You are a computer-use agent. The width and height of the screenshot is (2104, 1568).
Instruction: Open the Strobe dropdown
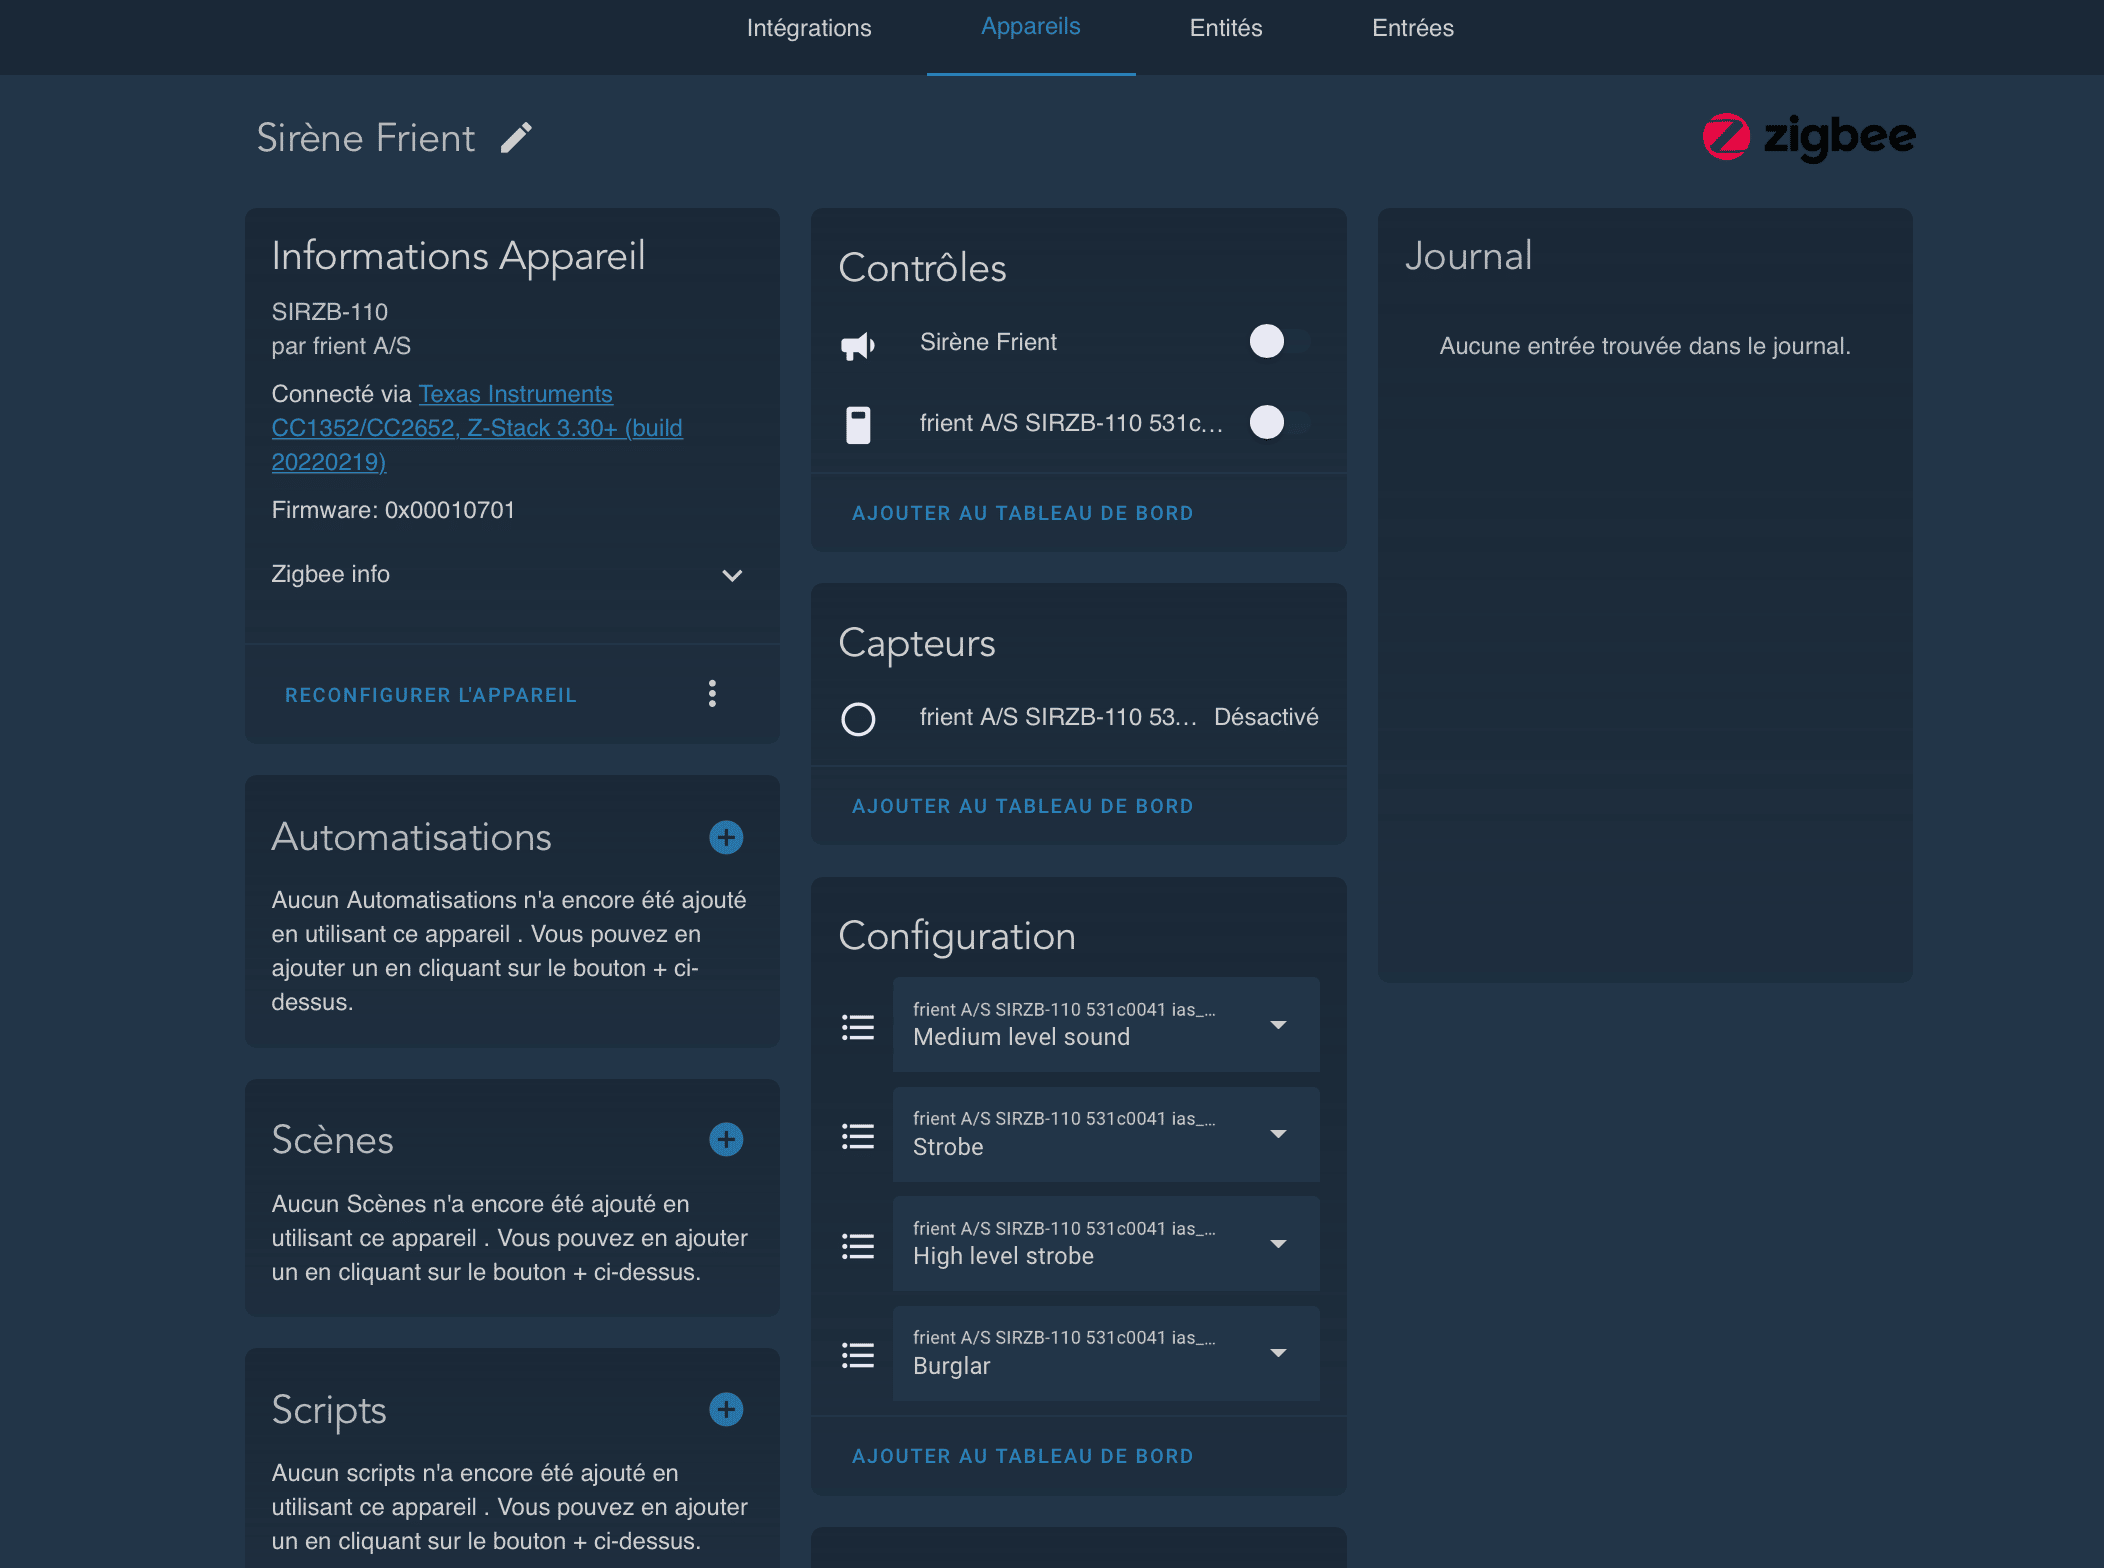pyautogui.click(x=1106, y=1135)
